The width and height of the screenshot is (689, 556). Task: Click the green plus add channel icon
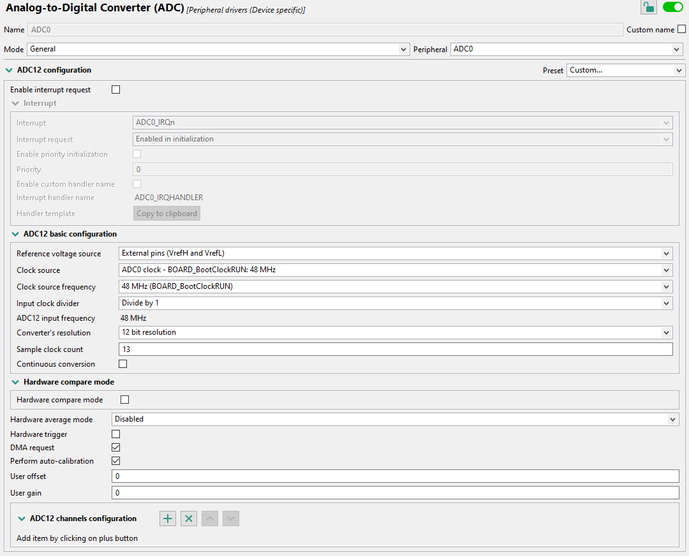click(167, 519)
